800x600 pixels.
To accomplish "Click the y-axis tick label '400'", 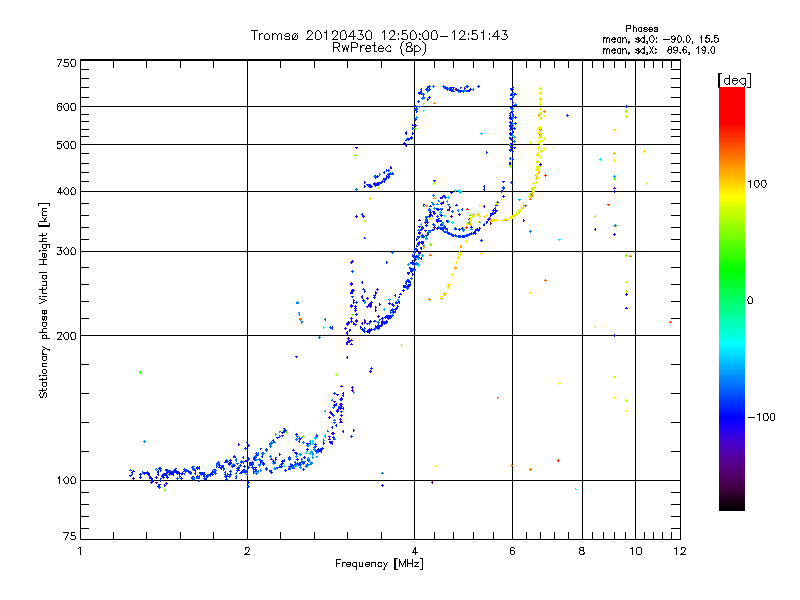I will click(x=66, y=192).
